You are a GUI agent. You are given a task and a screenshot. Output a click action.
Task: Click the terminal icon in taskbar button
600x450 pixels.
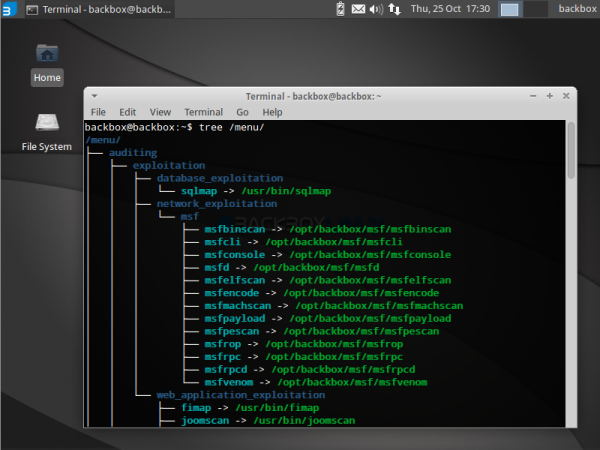tap(32, 10)
